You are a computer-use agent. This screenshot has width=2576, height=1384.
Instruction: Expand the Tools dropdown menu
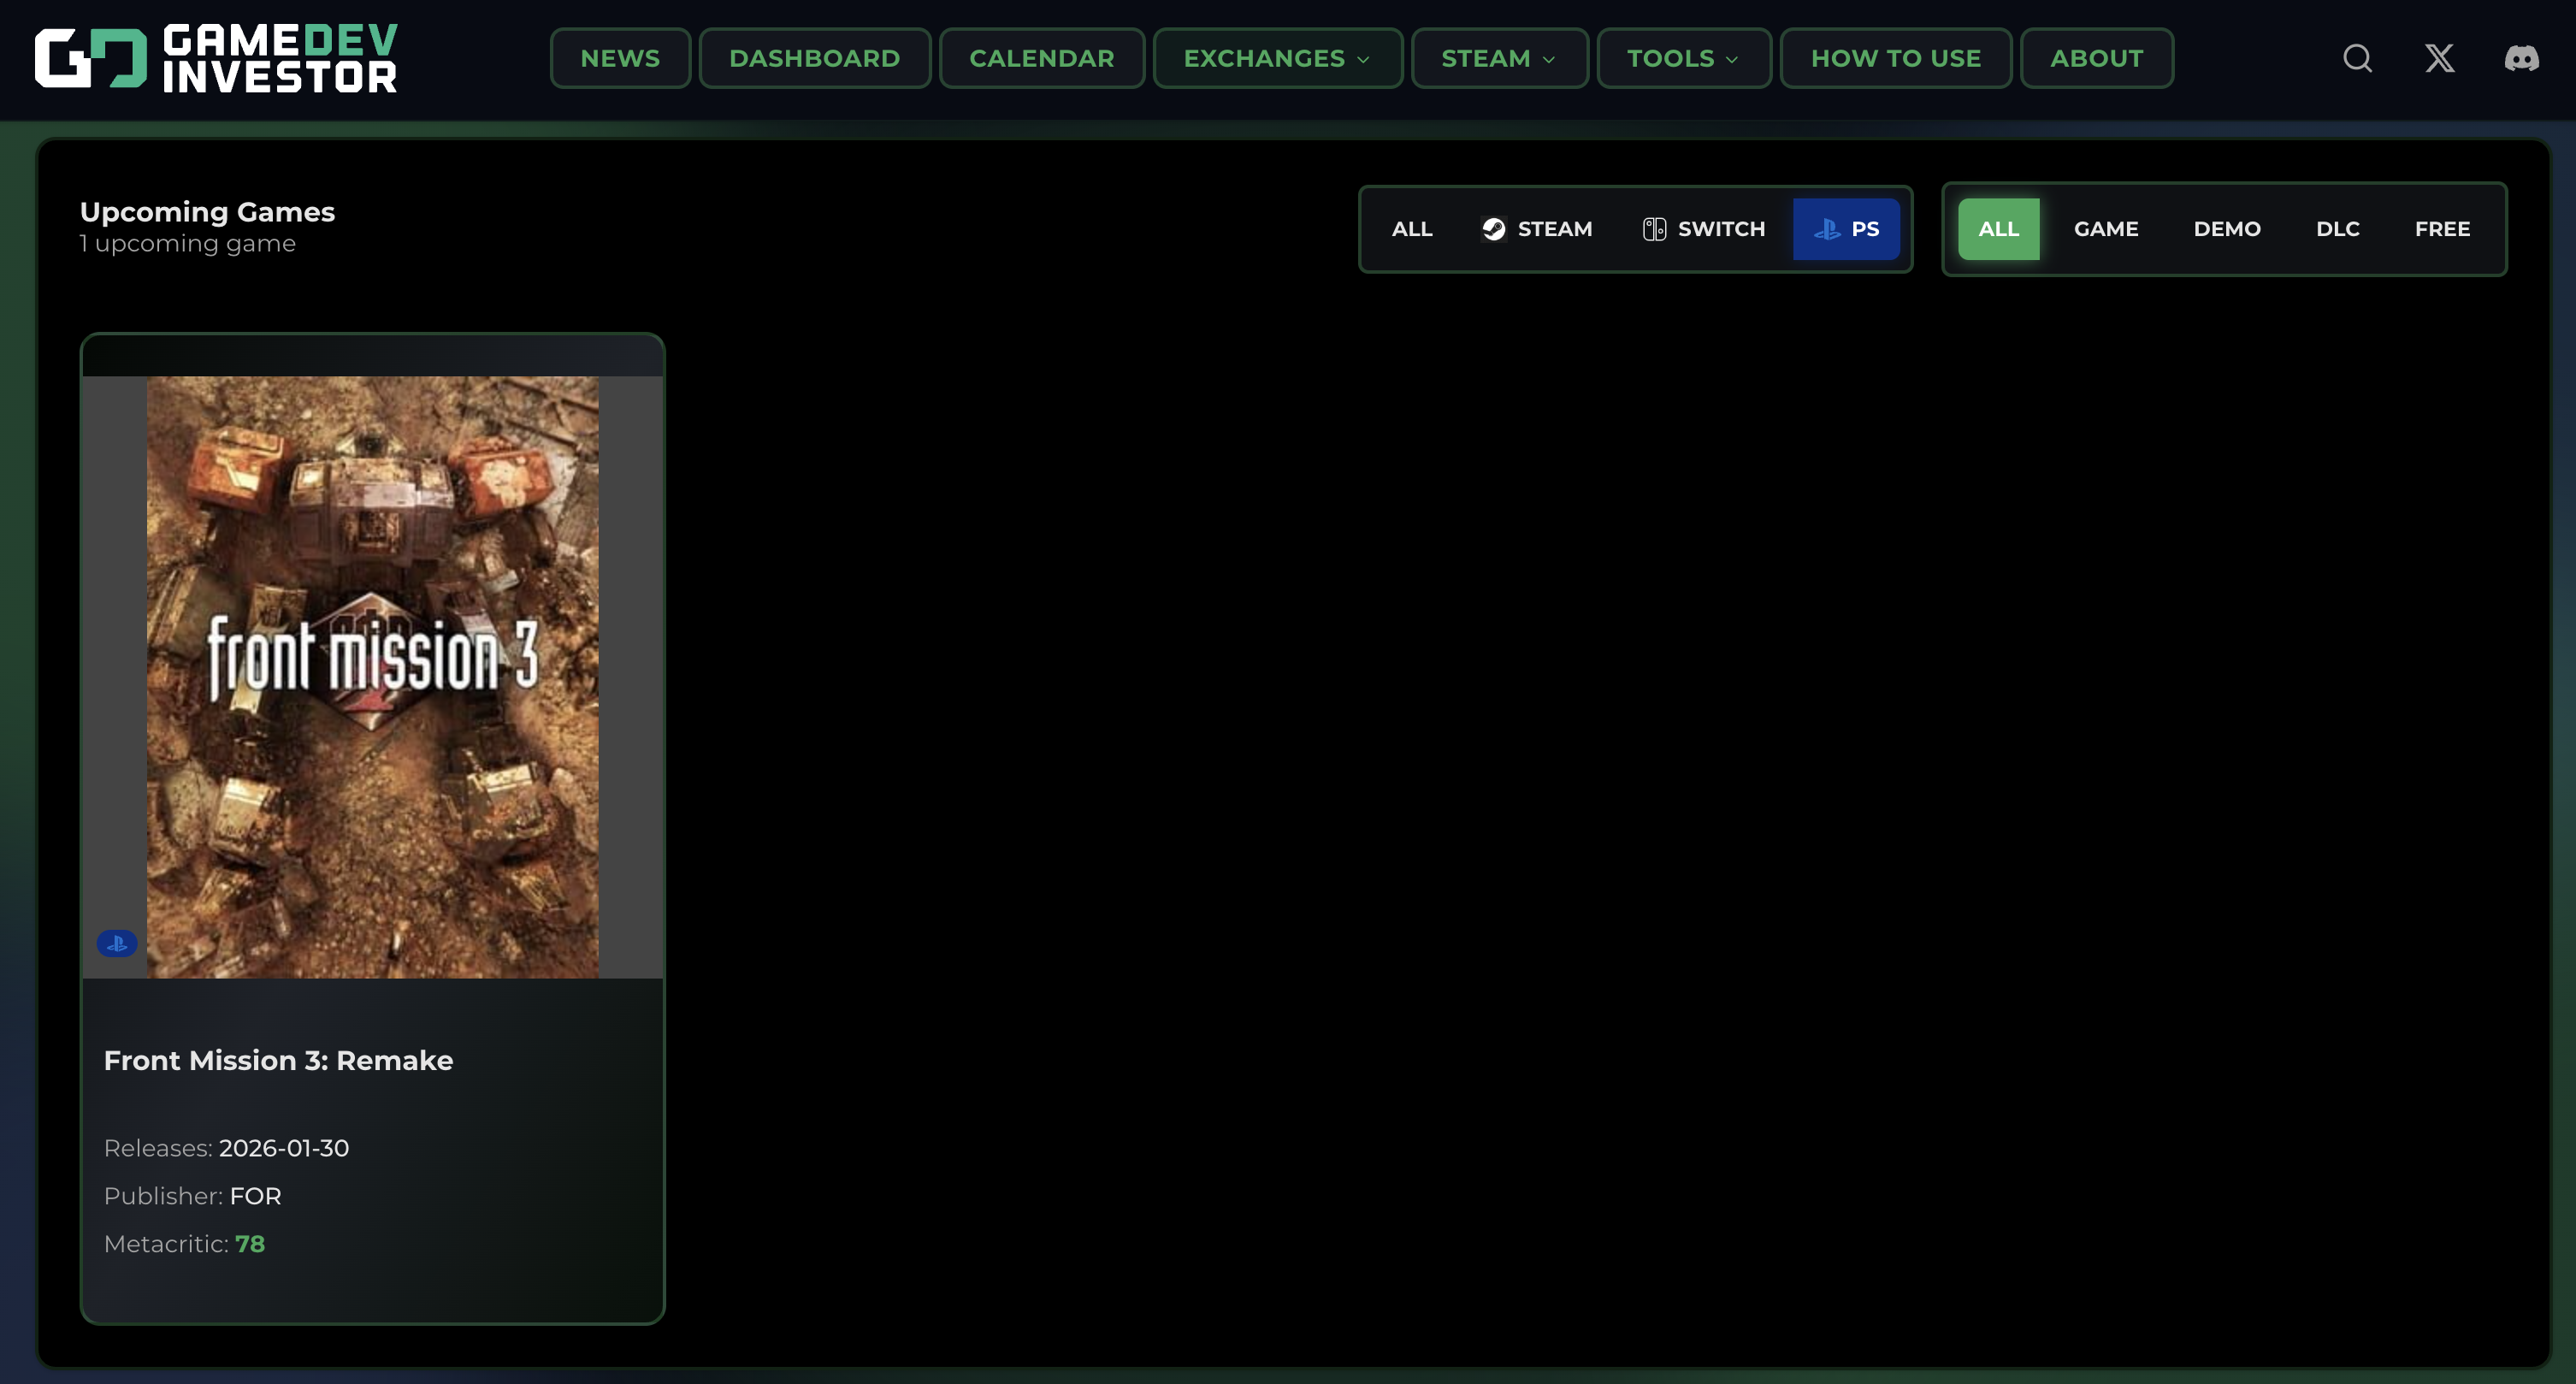click(1683, 58)
